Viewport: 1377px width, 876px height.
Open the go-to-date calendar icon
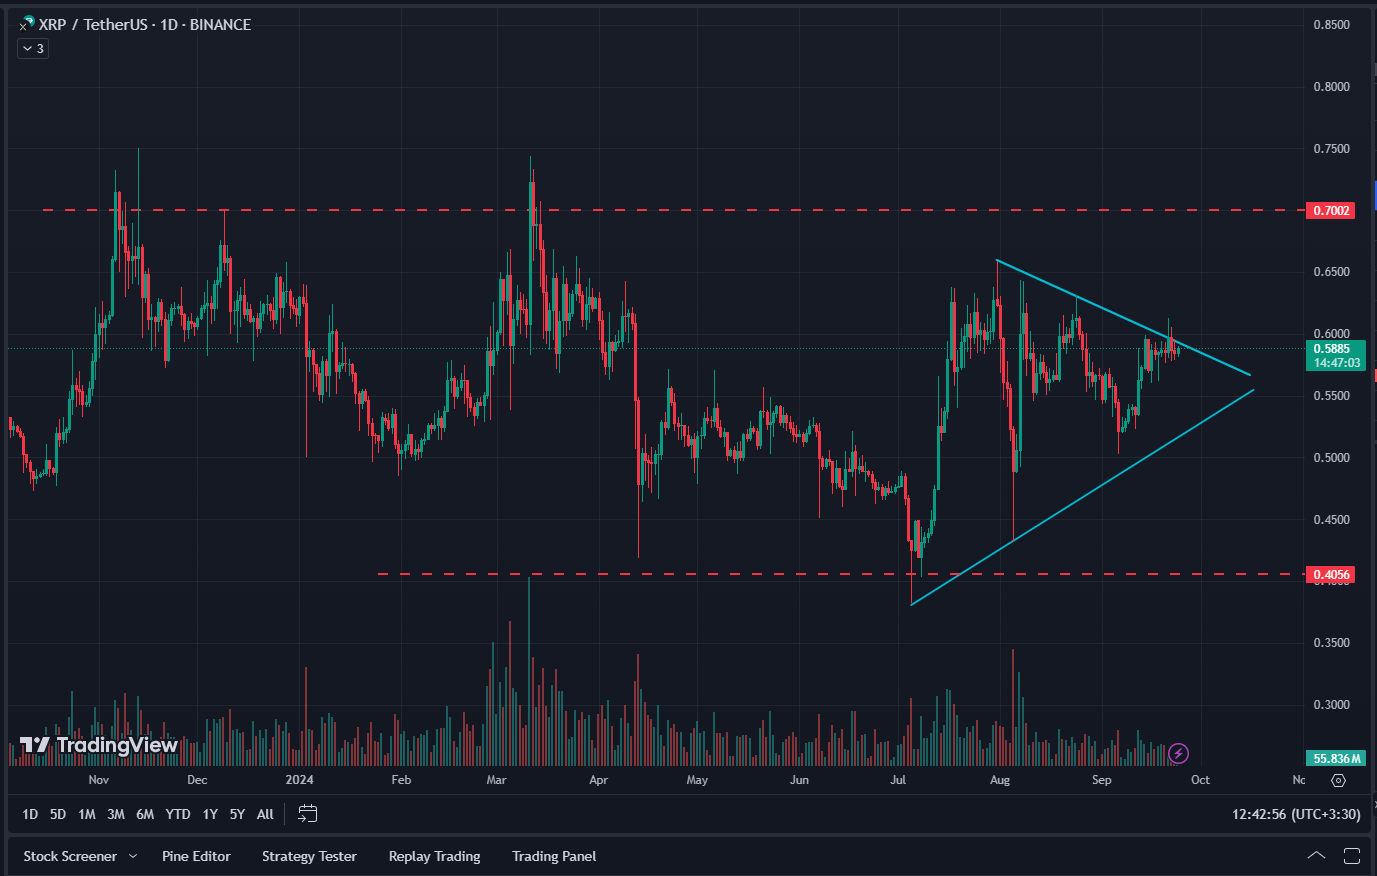[308, 814]
